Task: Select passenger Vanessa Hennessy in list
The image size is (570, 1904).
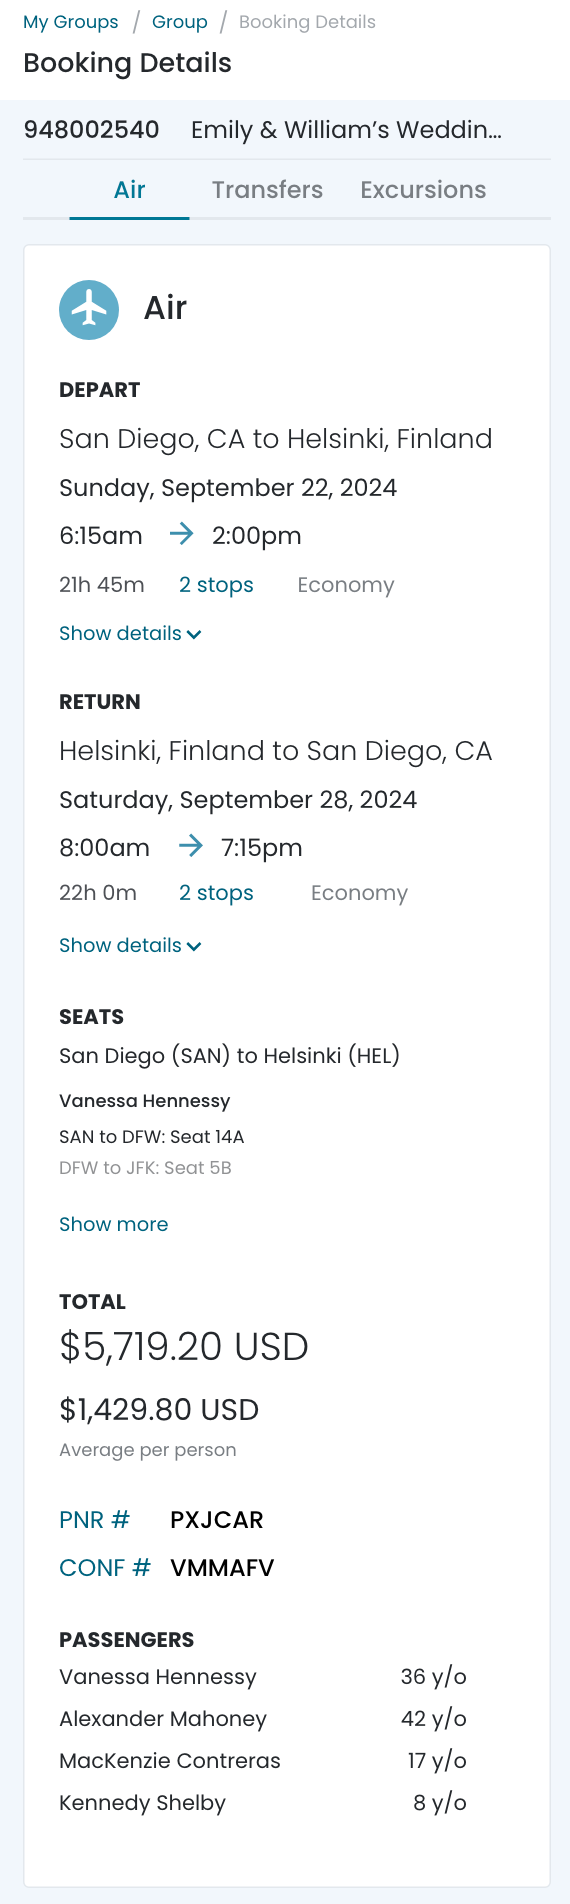Action: click(x=263, y=1677)
